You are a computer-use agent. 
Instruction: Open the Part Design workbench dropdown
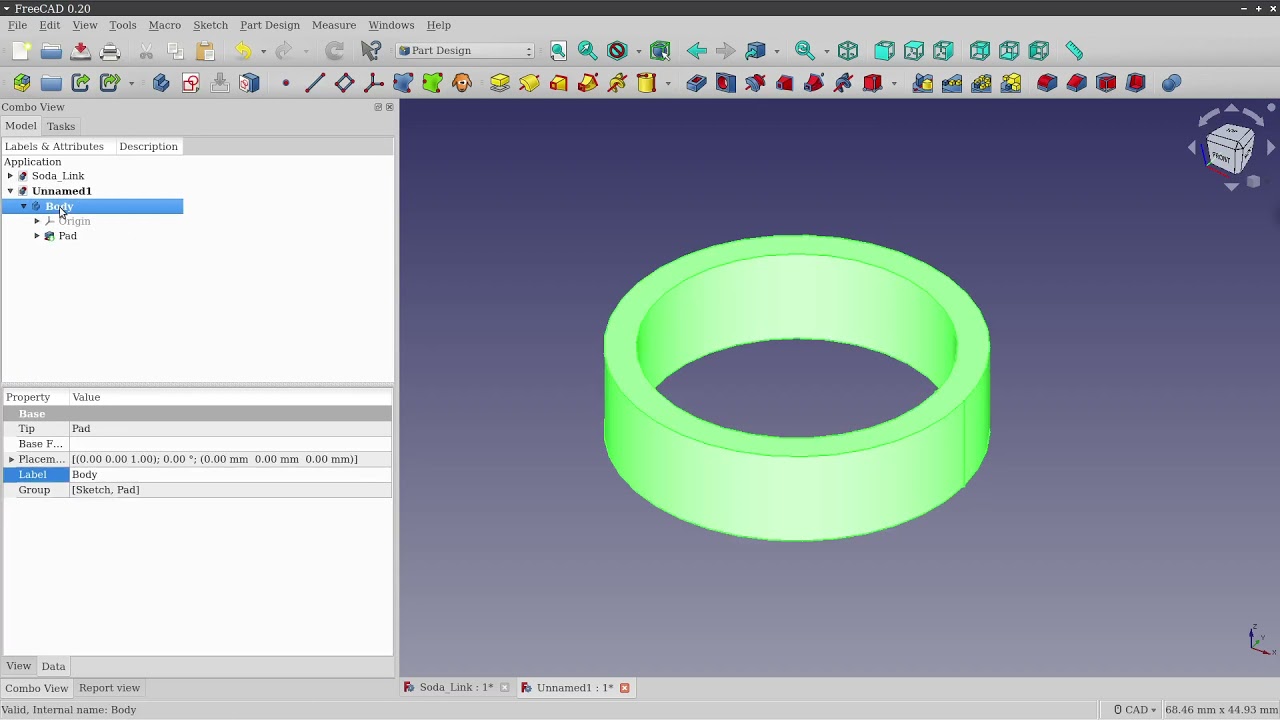[x=467, y=51]
